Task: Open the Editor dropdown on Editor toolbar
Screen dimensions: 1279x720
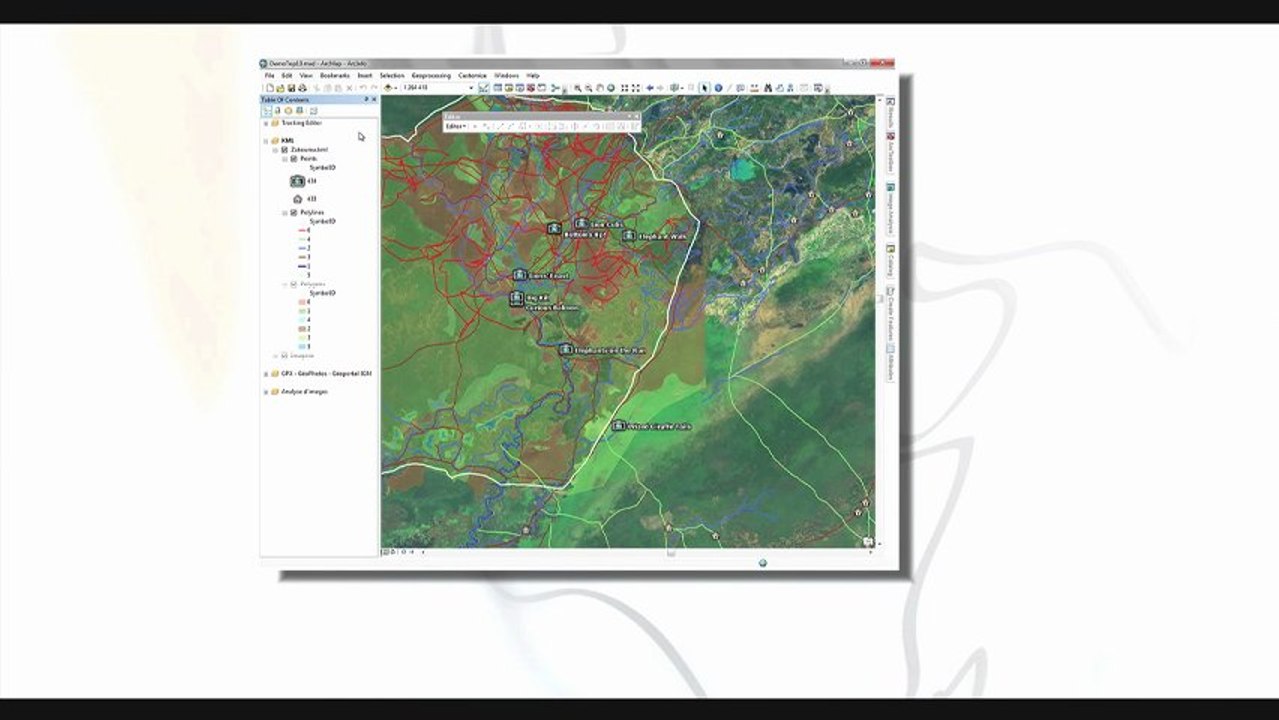Action: tap(456, 126)
